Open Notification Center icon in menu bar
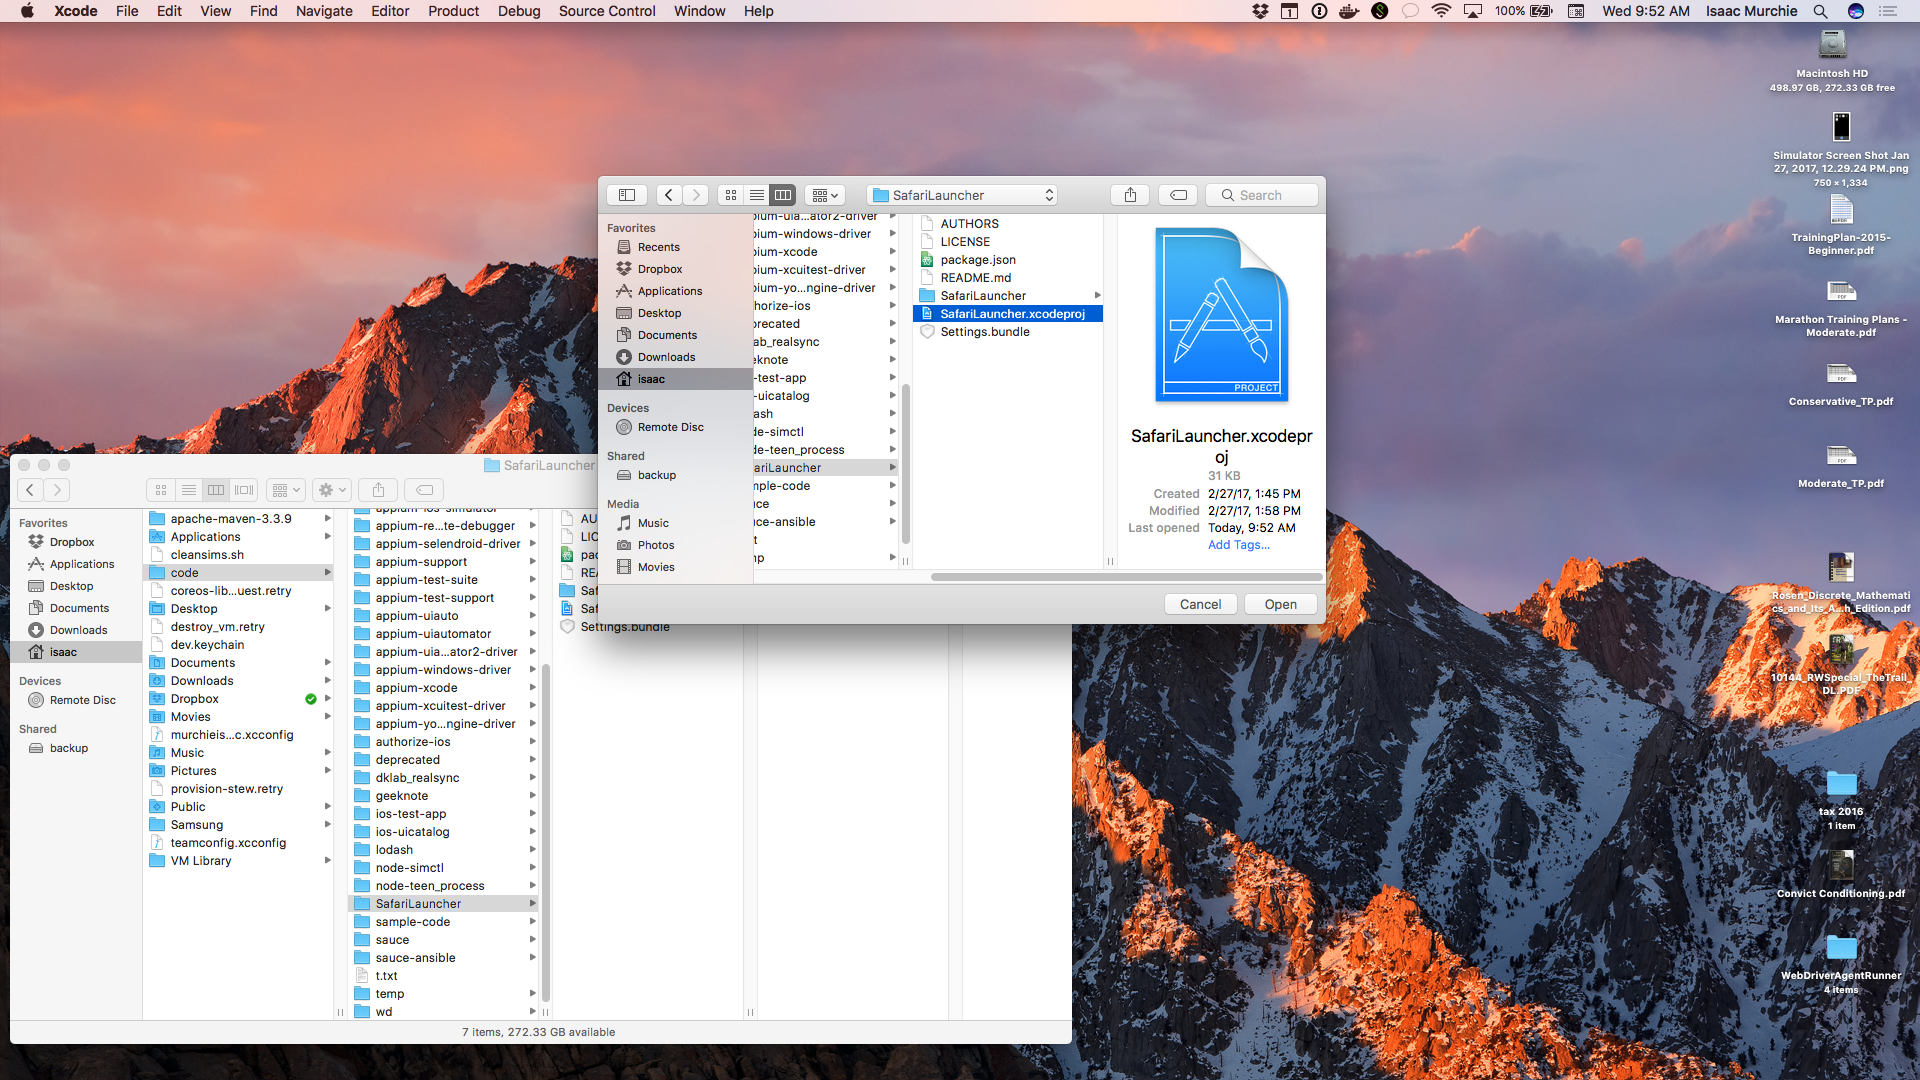 [1888, 11]
